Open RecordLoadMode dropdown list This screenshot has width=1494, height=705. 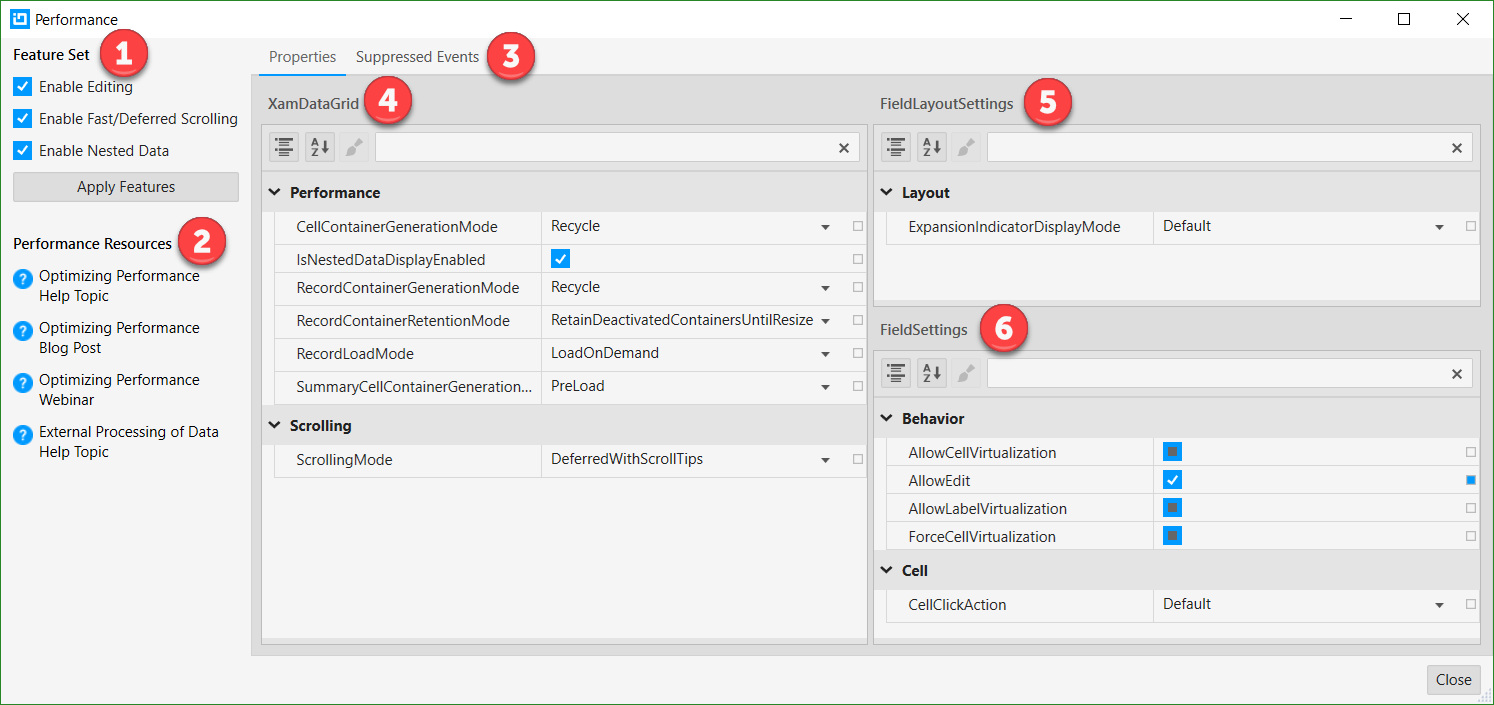coord(825,354)
